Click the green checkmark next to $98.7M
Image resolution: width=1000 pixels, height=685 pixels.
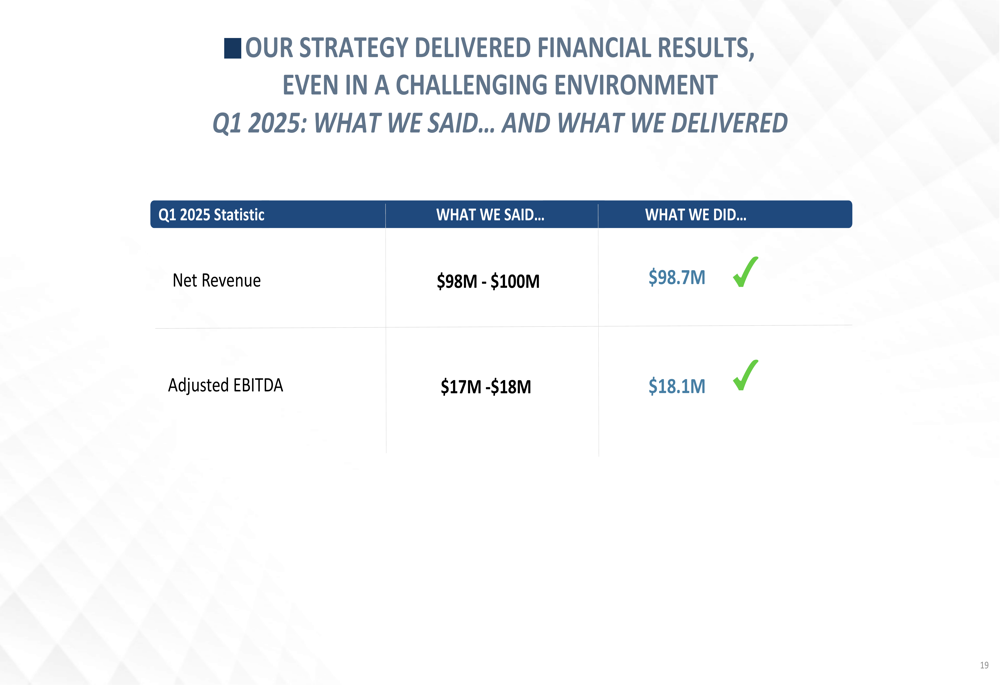746,272
